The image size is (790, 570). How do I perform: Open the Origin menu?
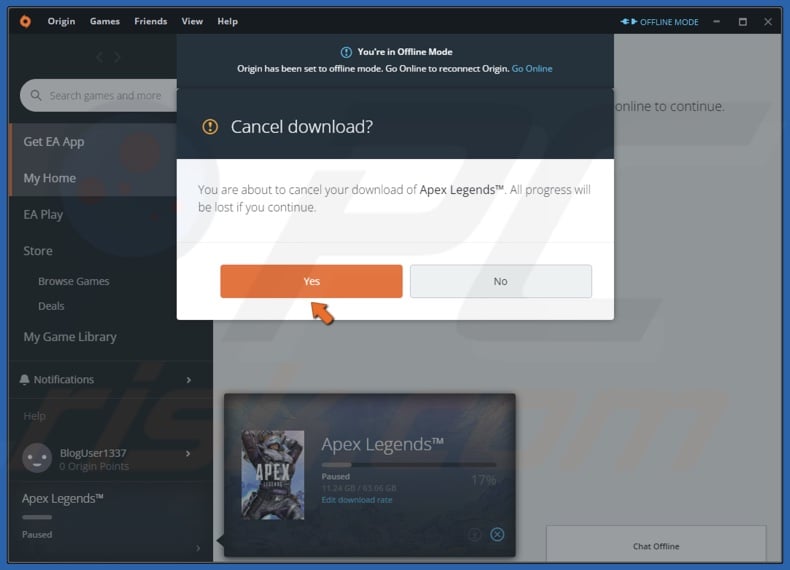coord(61,21)
